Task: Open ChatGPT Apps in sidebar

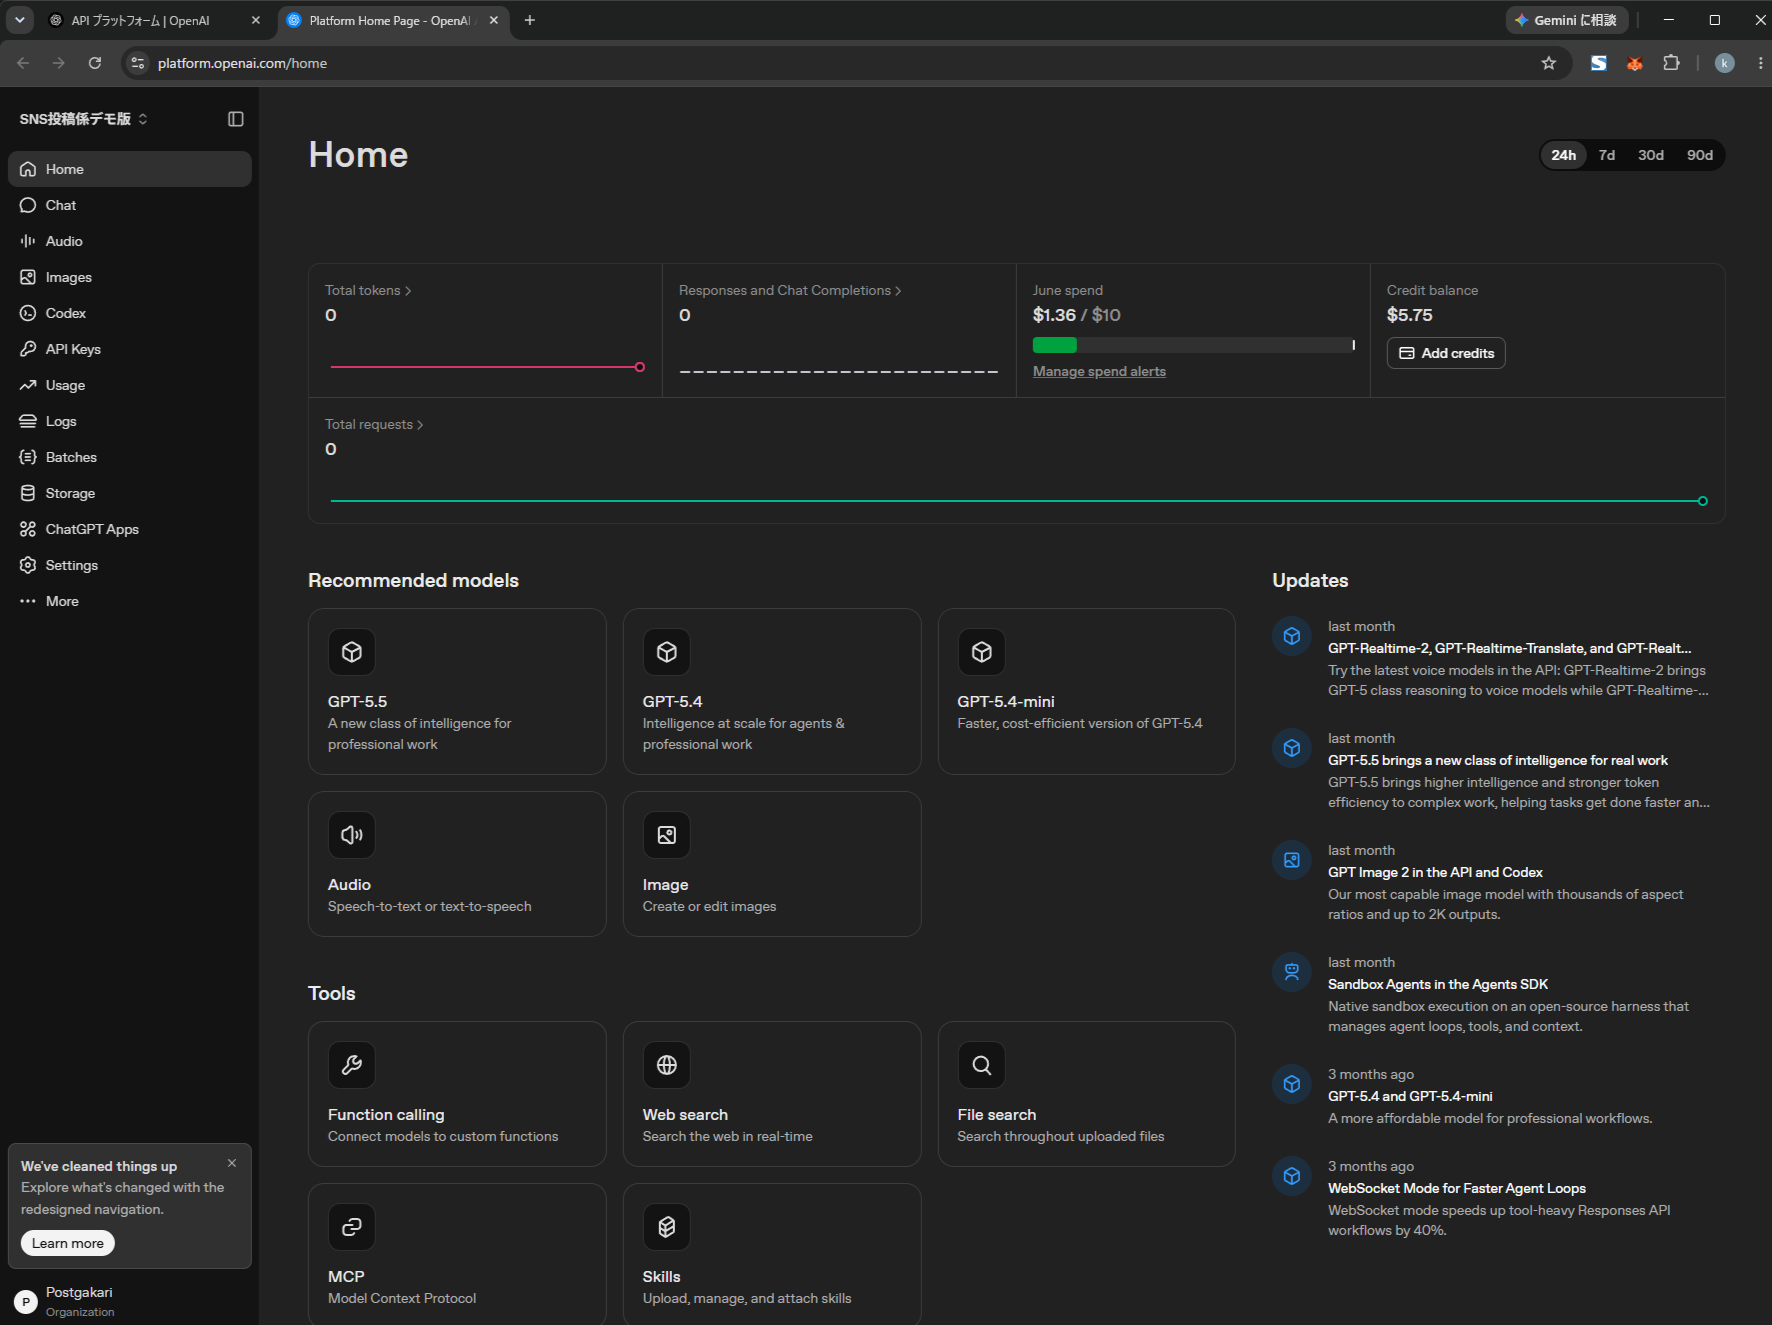Action: coord(130,529)
